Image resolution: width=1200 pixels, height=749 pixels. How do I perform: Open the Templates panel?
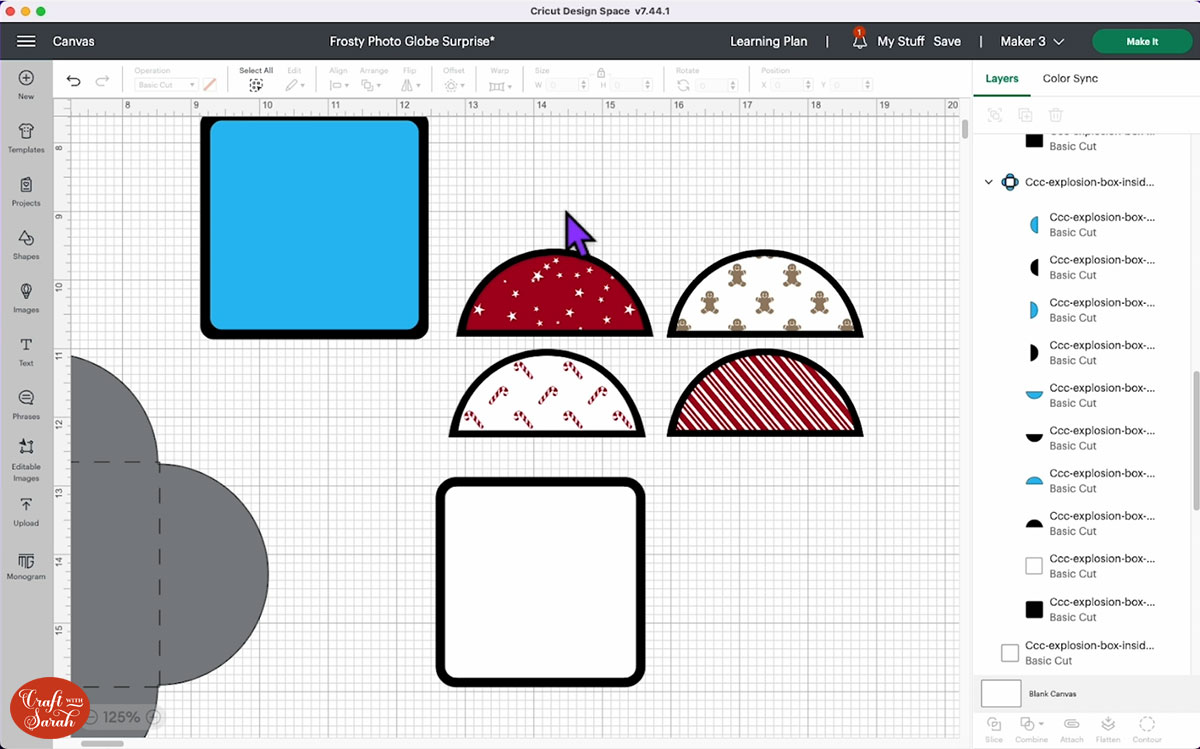pyautogui.click(x=26, y=137)
